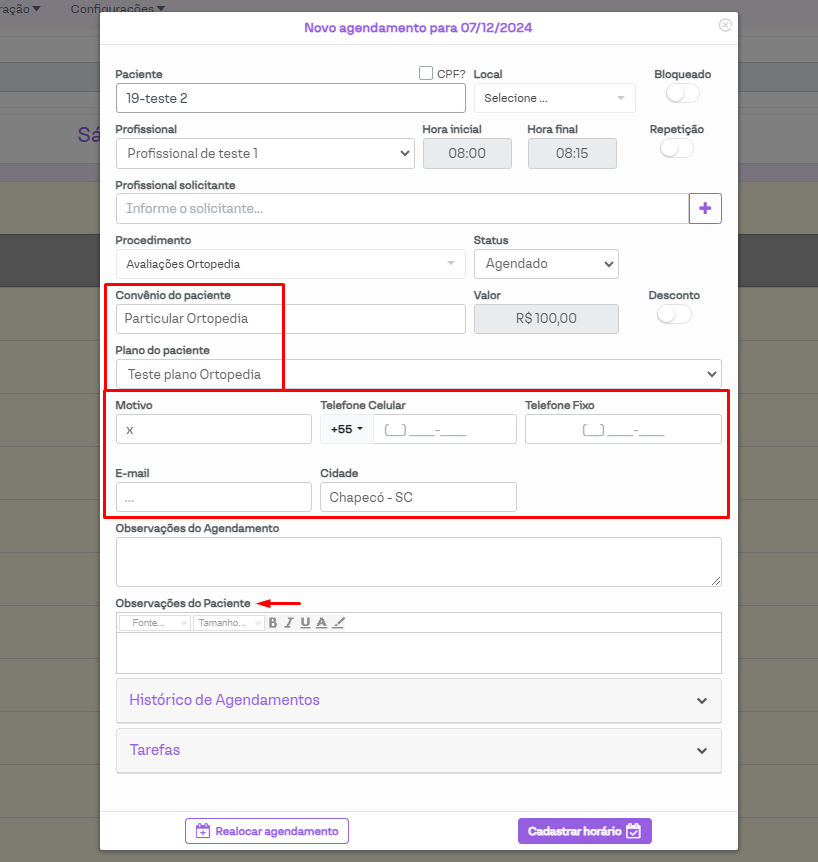Click the font color icon
Viewport: 818px width, 862px height.
321,623
